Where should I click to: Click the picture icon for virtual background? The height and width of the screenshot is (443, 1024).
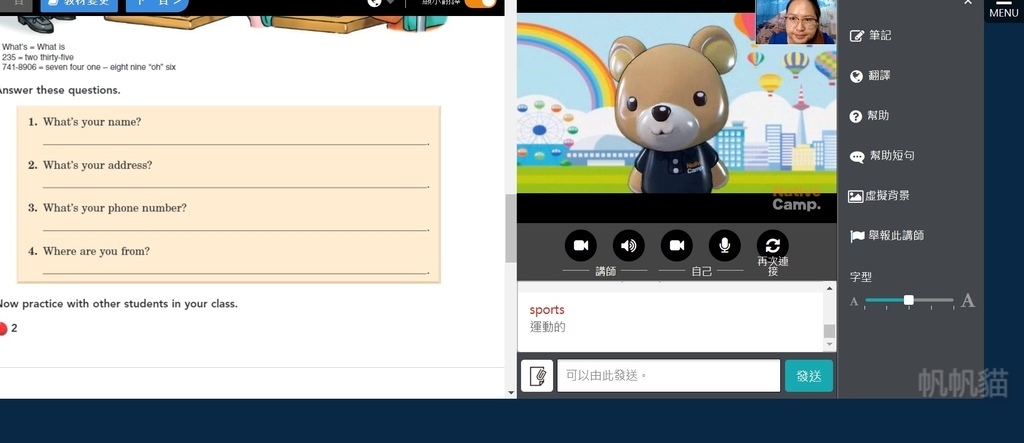click(856, 196)
